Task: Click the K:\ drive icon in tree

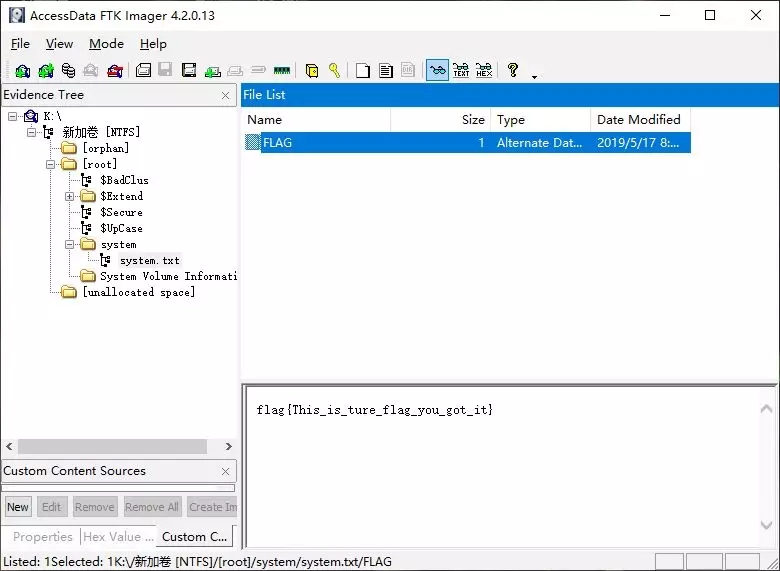Action: click(31, 116)
